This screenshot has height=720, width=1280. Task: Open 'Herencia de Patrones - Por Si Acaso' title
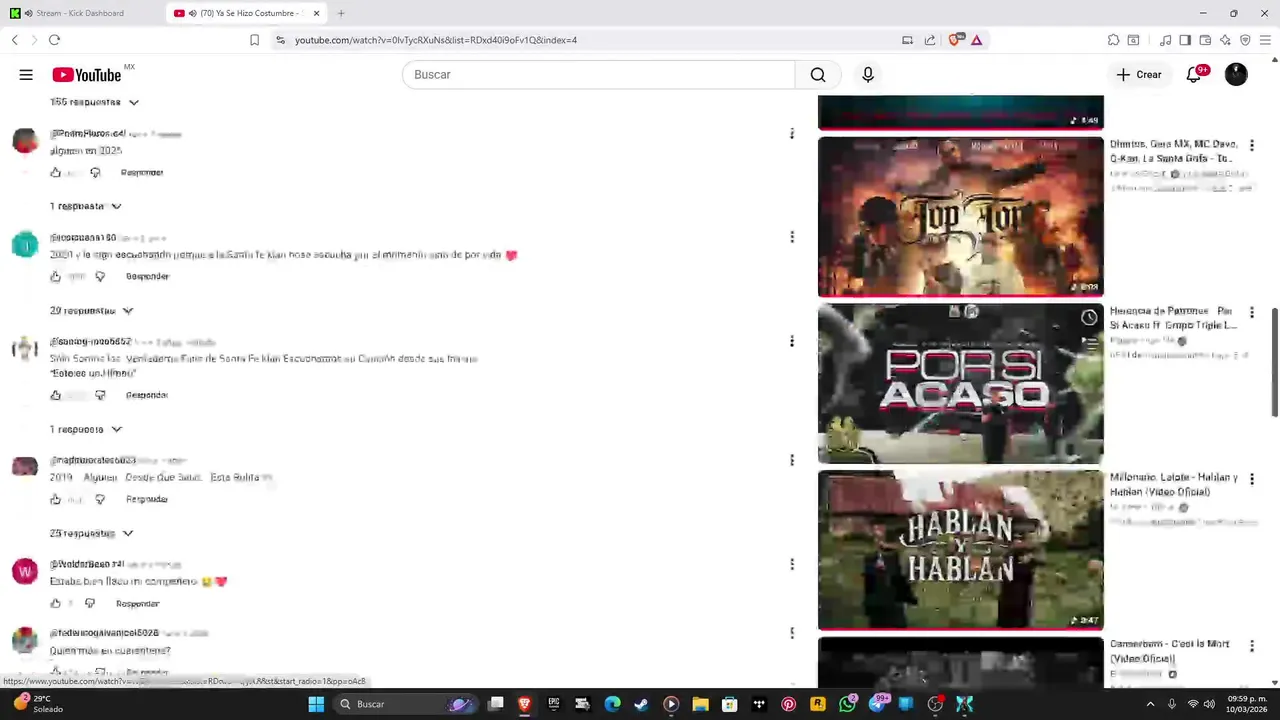[x=1173, y=318]
